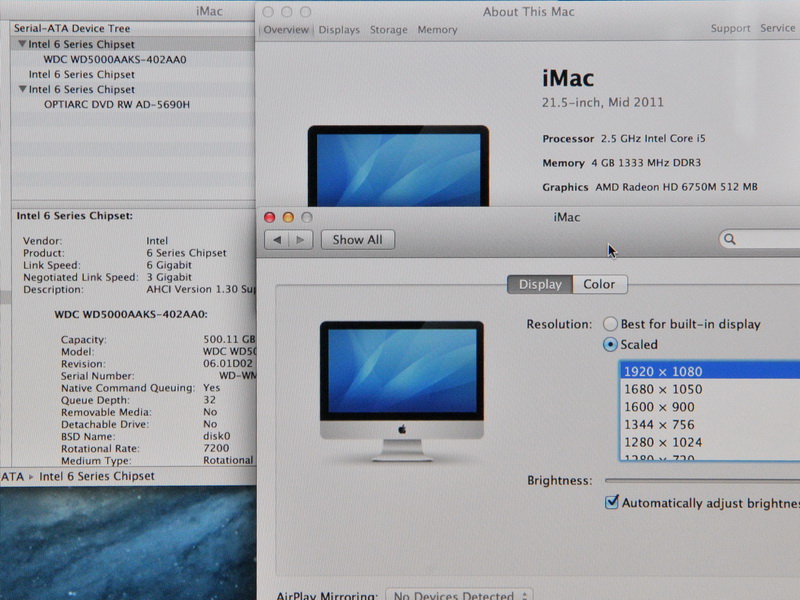Select 1680 × 1050 resolution

tap(710, 389)
